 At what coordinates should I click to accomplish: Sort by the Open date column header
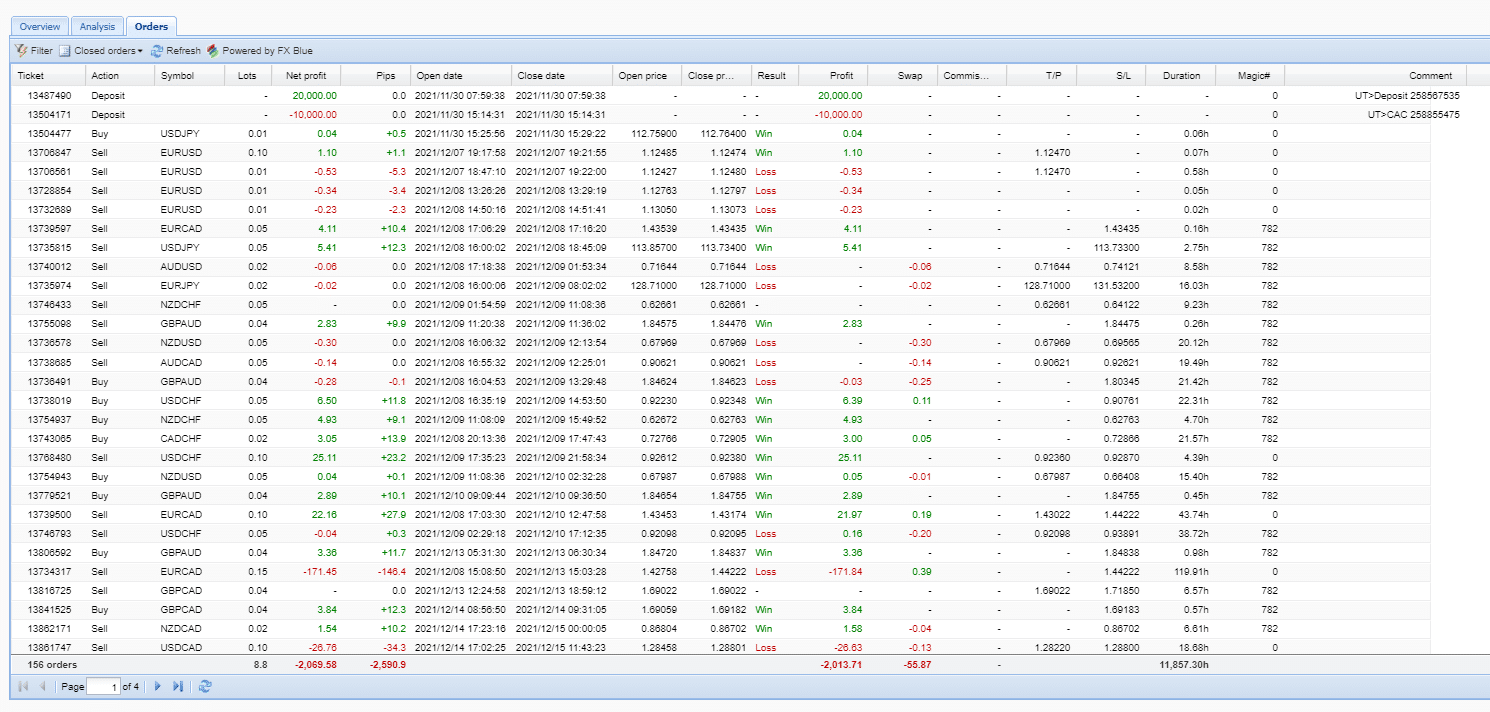pyautogui.click(x=461, y=76)
